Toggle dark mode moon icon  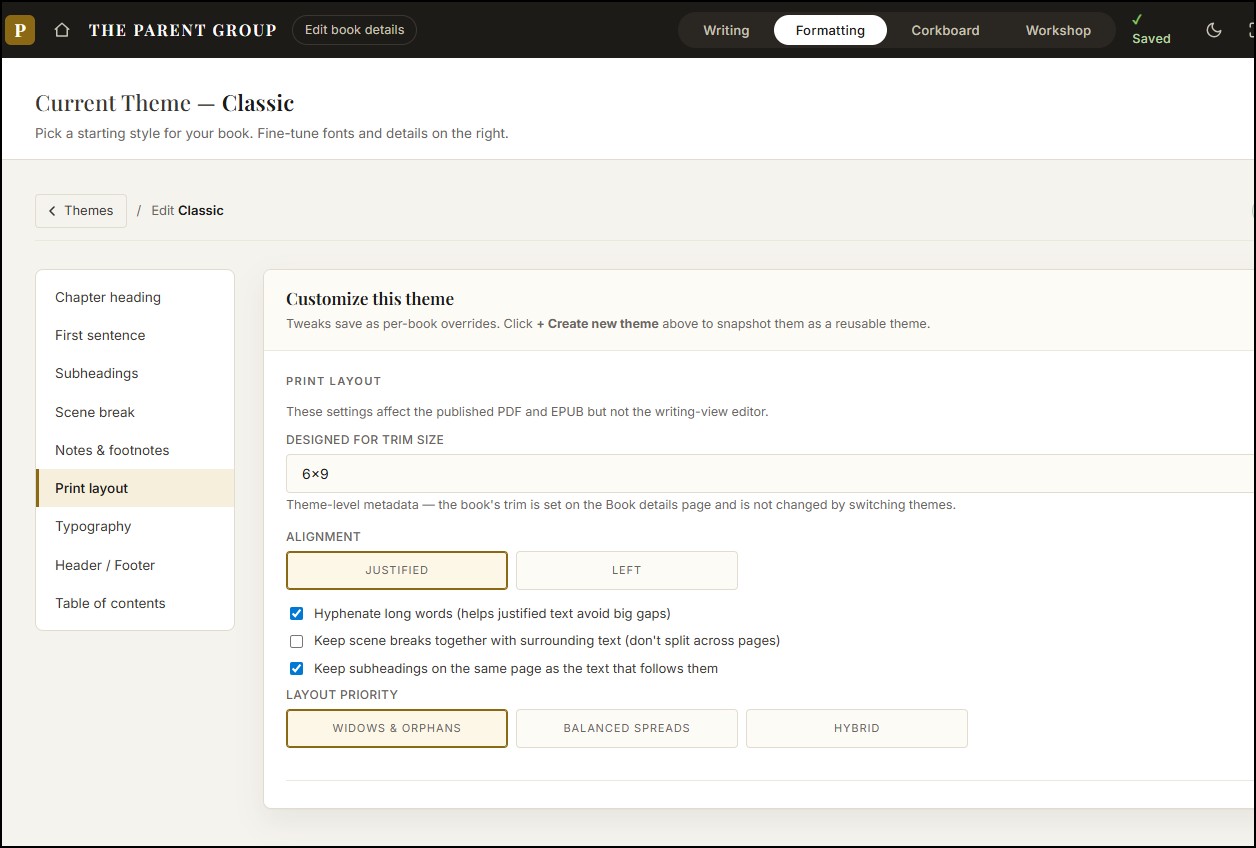(x=1214, y=30)
